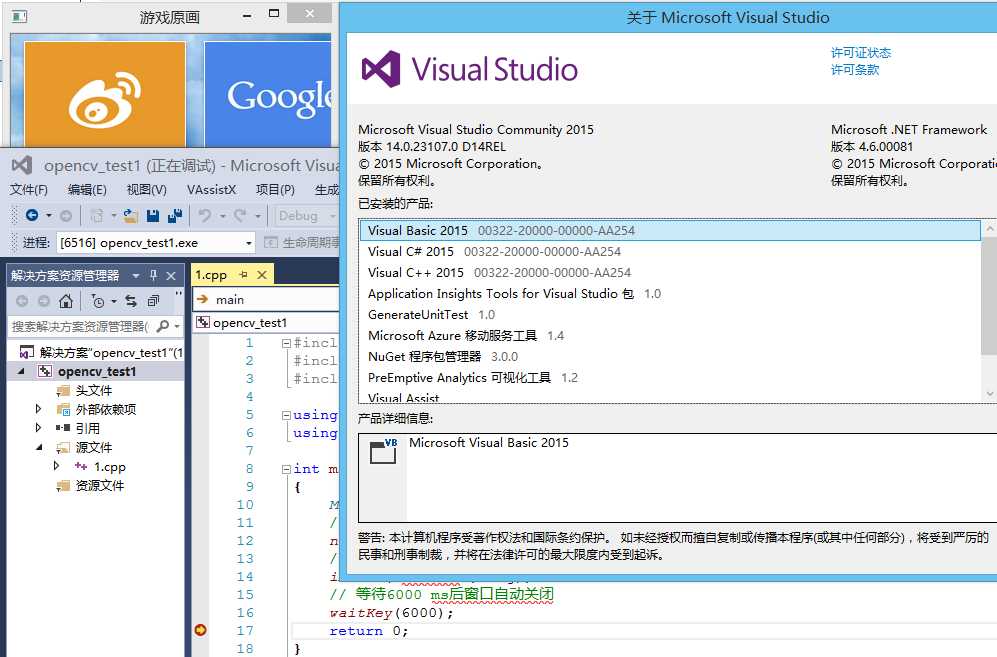
Task: Click the Pending Changes Filter clock icon
Action: pos(97,301)
